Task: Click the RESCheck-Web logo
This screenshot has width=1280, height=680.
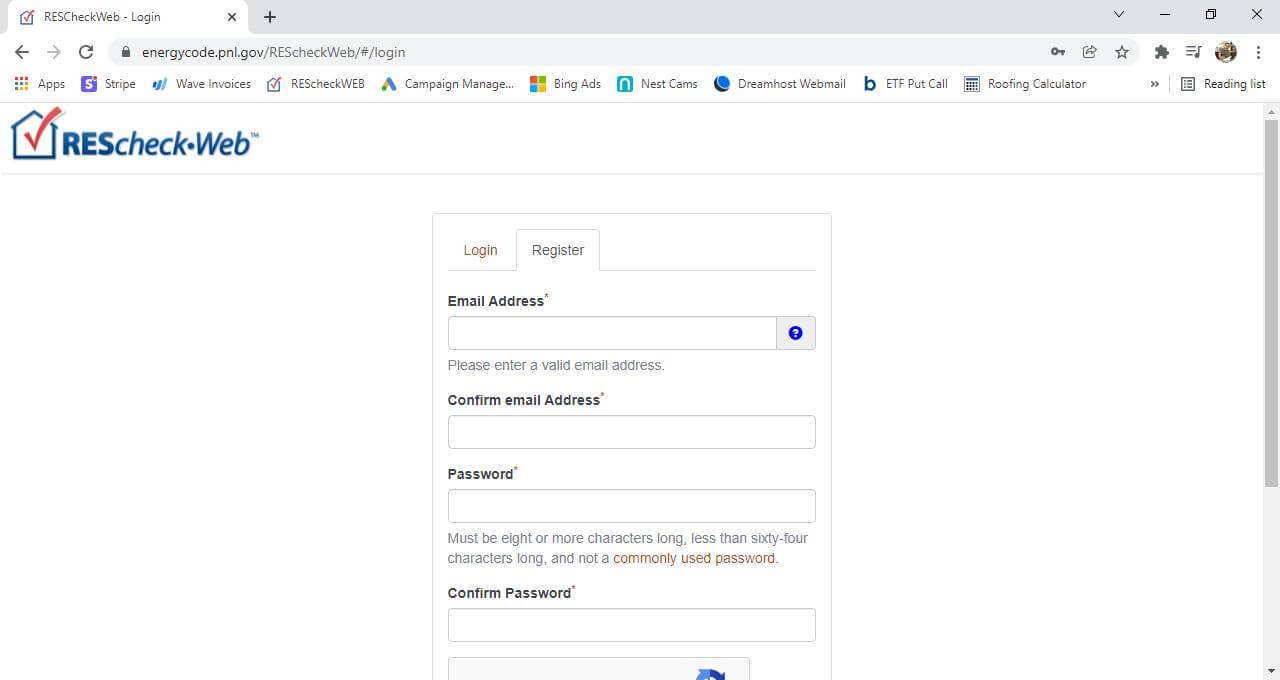Action: (x=134, y=135)
